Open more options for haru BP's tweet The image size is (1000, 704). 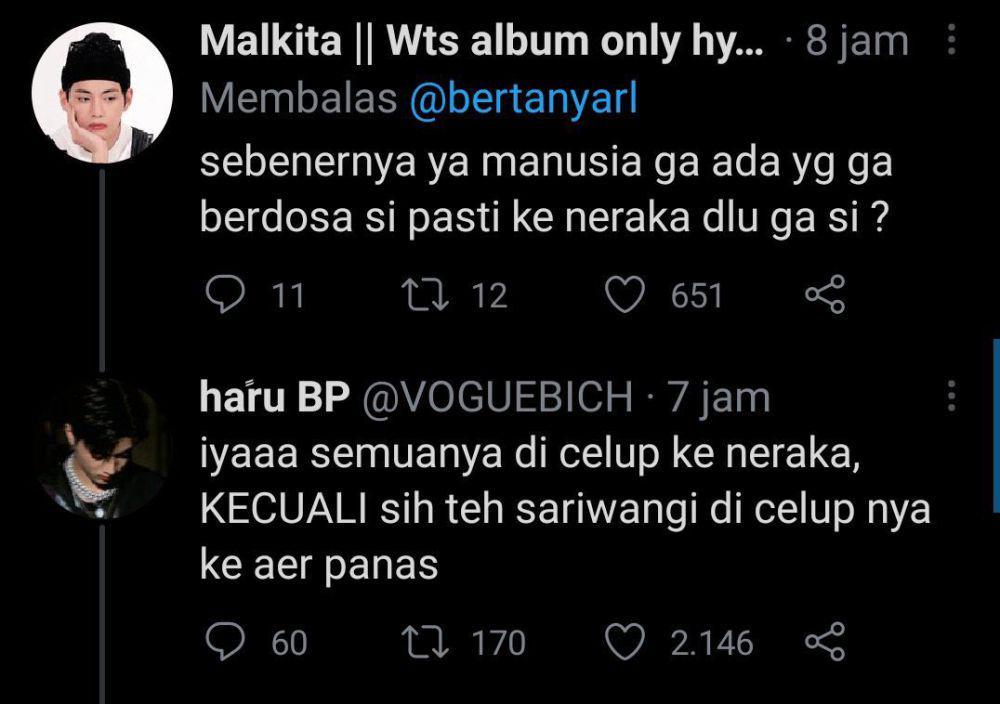(951, 395)
